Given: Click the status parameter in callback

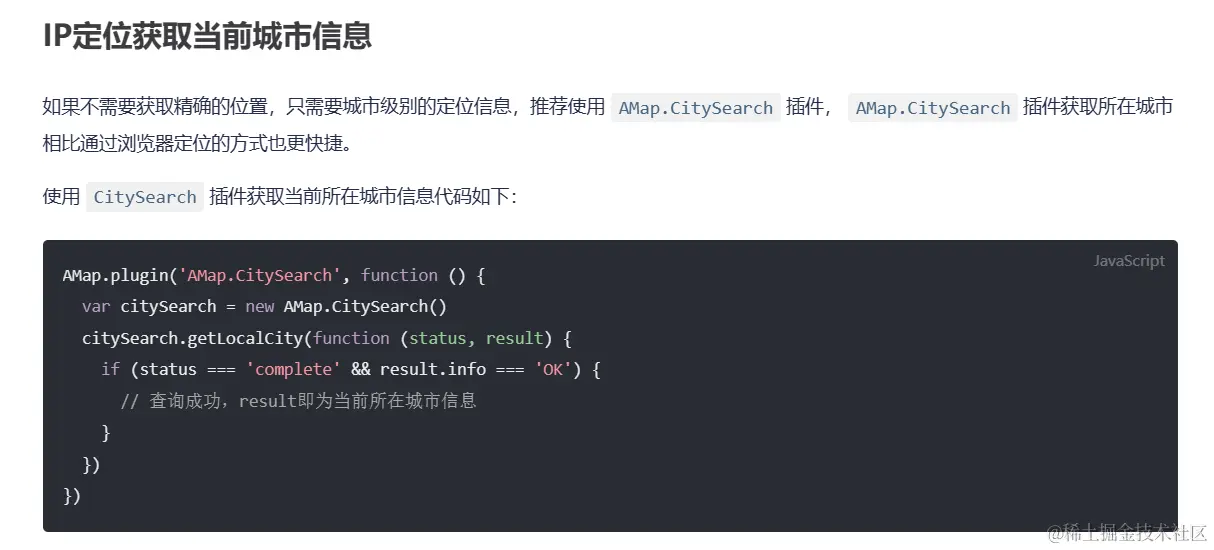Looking at the screenshot, I should click(x=438, y=338).
